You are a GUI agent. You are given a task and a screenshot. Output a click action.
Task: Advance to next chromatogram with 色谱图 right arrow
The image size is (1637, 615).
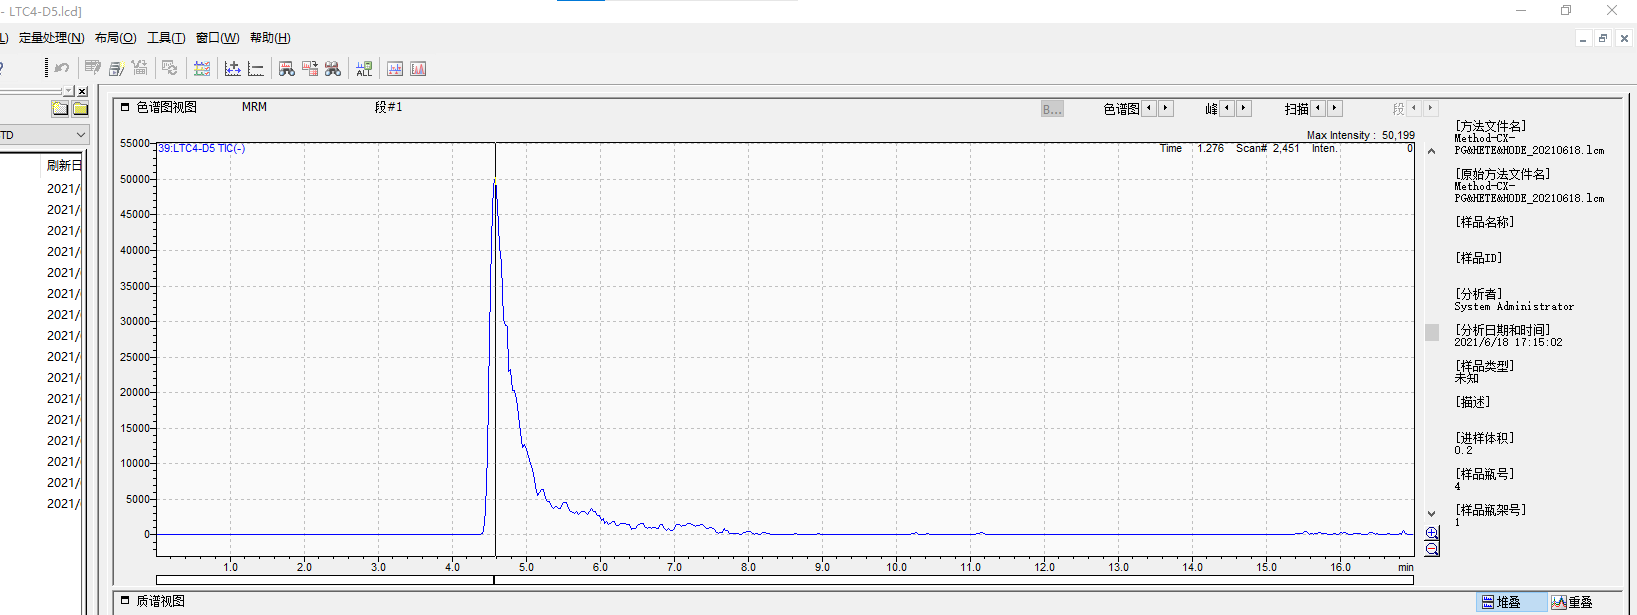coord(1166,108)
